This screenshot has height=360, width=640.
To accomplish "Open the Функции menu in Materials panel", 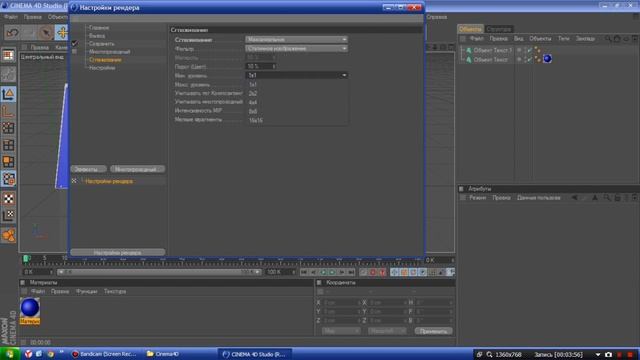I will tap(87, 291).
